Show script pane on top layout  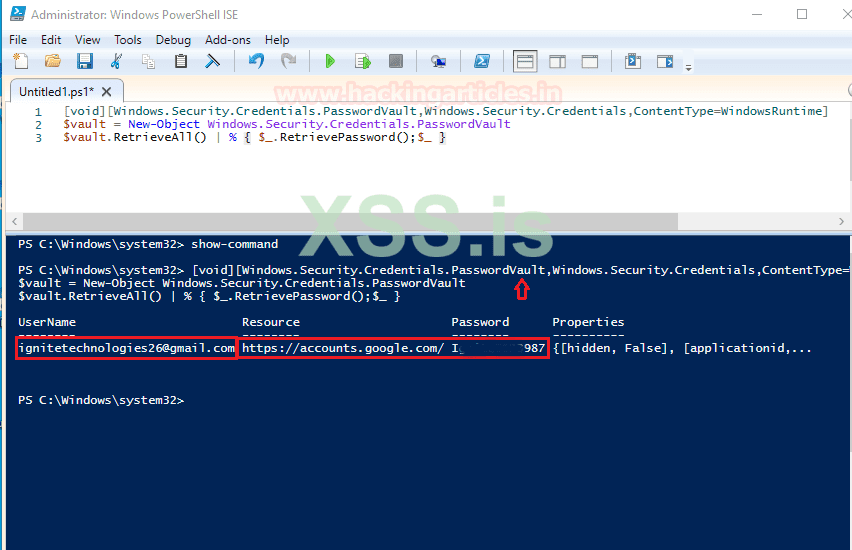pos(525,61)
